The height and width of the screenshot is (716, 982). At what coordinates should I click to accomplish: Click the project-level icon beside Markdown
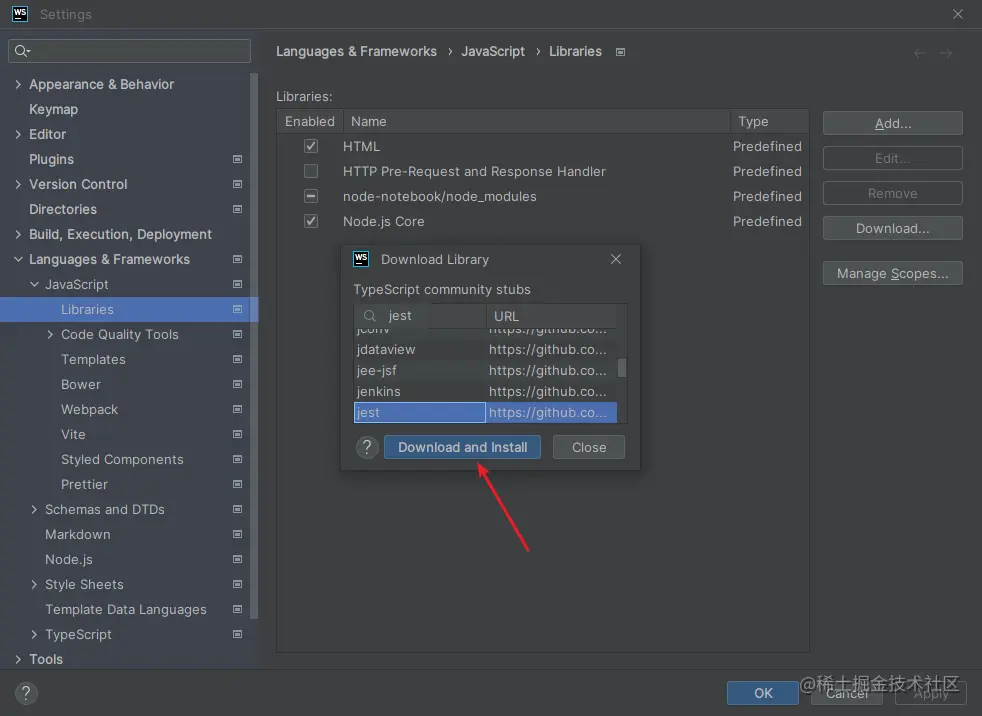coord(237,534)
